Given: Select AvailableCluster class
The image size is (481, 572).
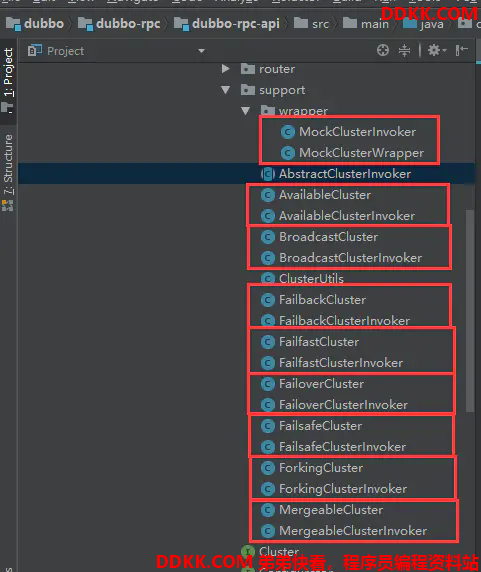Looking at the screenshot, I should [325, 195].
